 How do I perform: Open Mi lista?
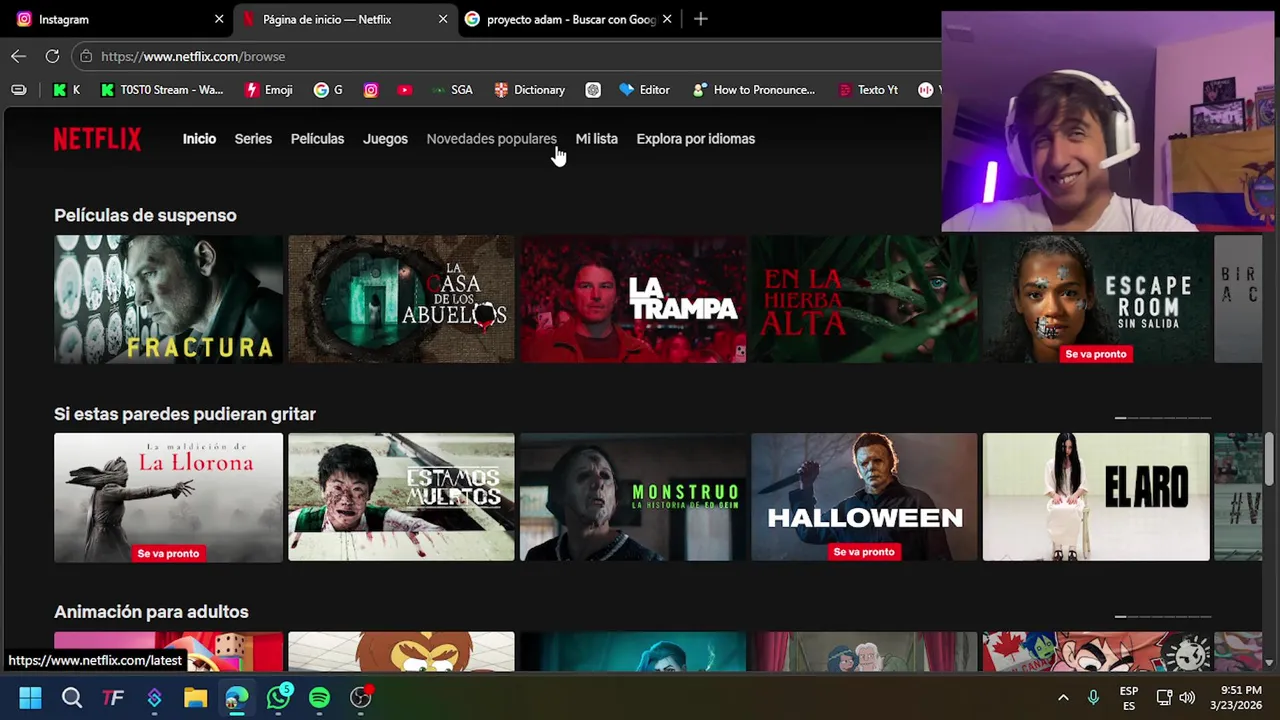596,139
